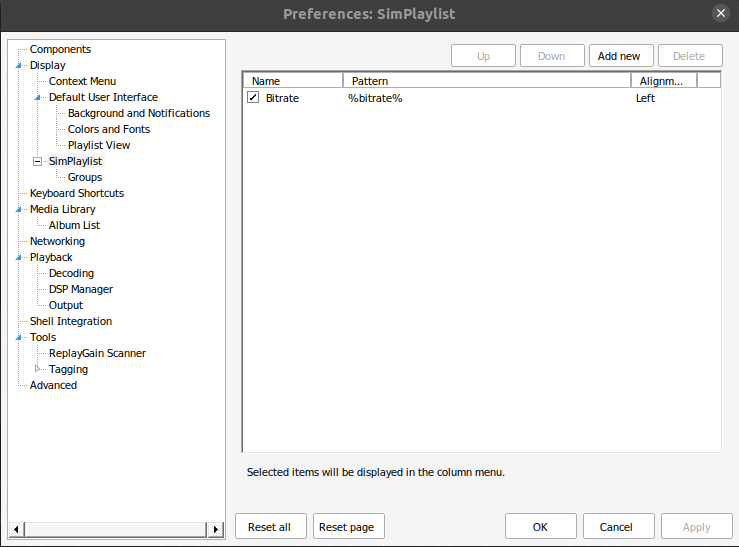Open Shell Integration preferences
This screenshot has height=547, width=739.
coord(71,321)
